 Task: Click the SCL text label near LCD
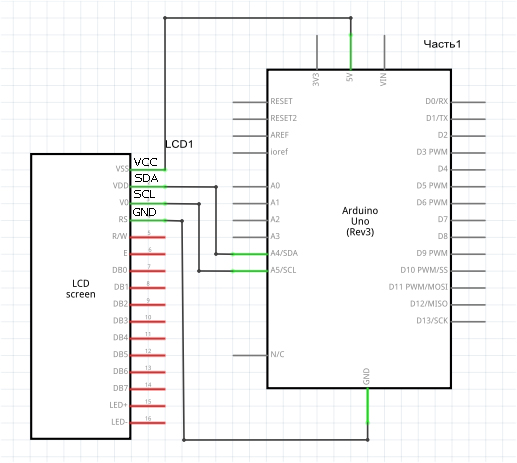click(144, 194)
